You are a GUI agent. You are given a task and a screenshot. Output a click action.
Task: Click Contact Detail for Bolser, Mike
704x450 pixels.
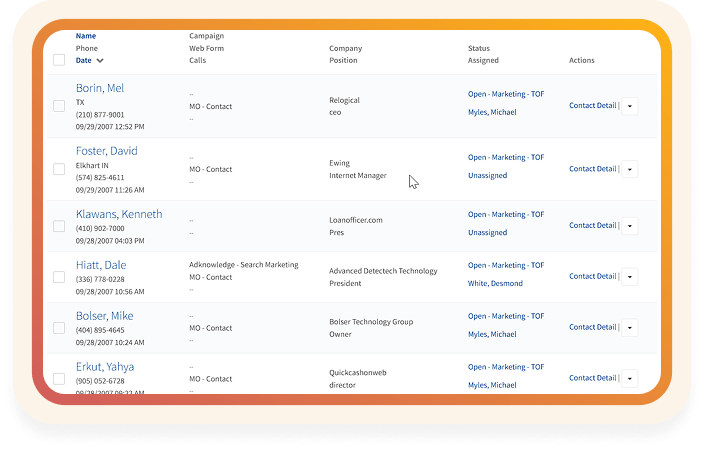593,327
